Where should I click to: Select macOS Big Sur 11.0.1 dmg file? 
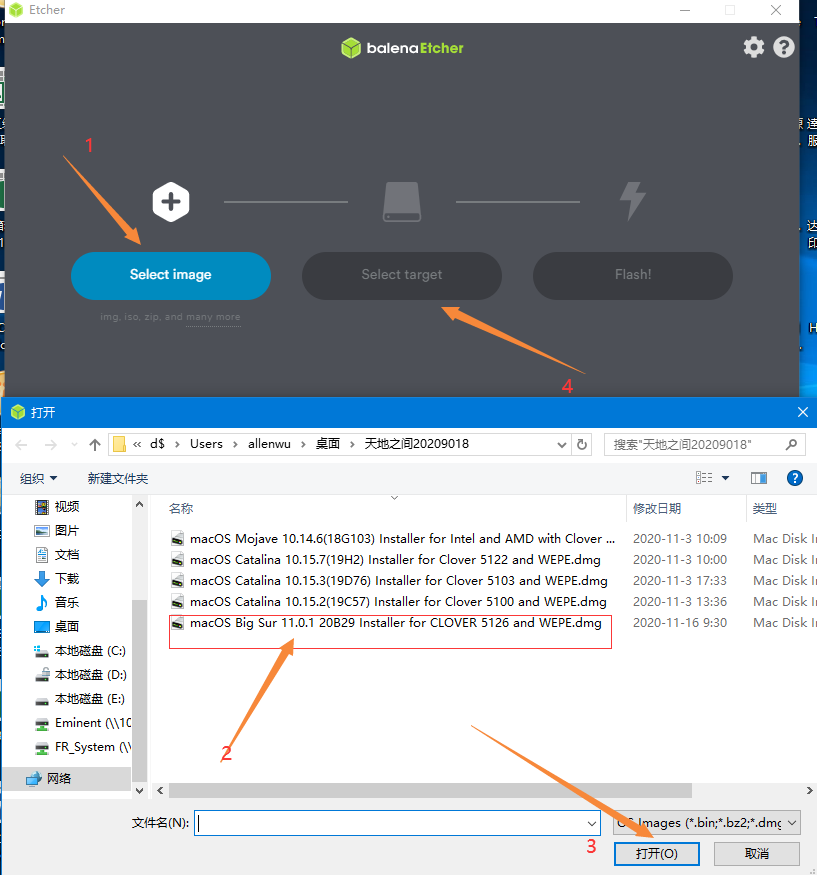click(x=395, y=623)
